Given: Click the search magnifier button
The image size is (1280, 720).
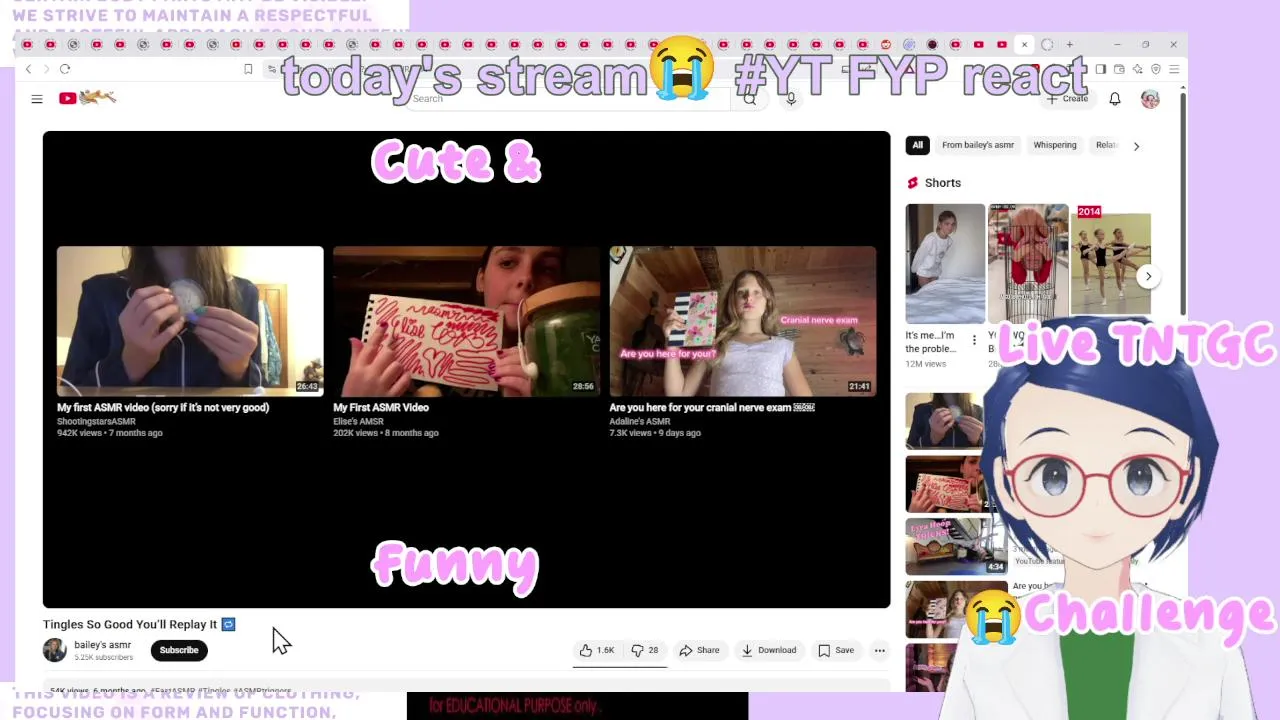Looking at the screenshot, I should [749, 98].
